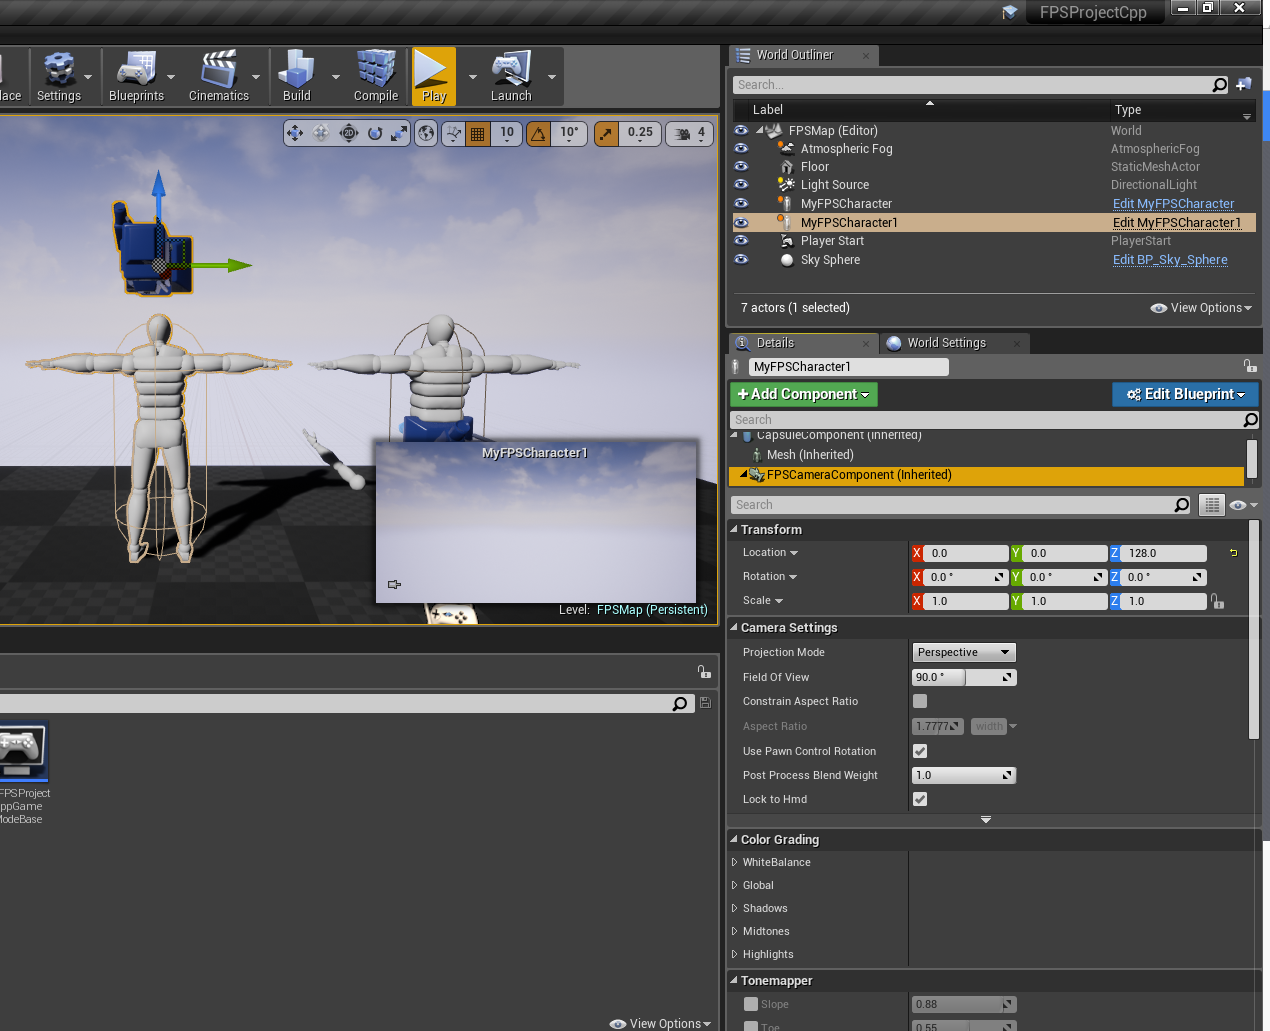Toggle scale snapping
The height and width of the screenshot is (1031, 1270).
click(607, 133)
